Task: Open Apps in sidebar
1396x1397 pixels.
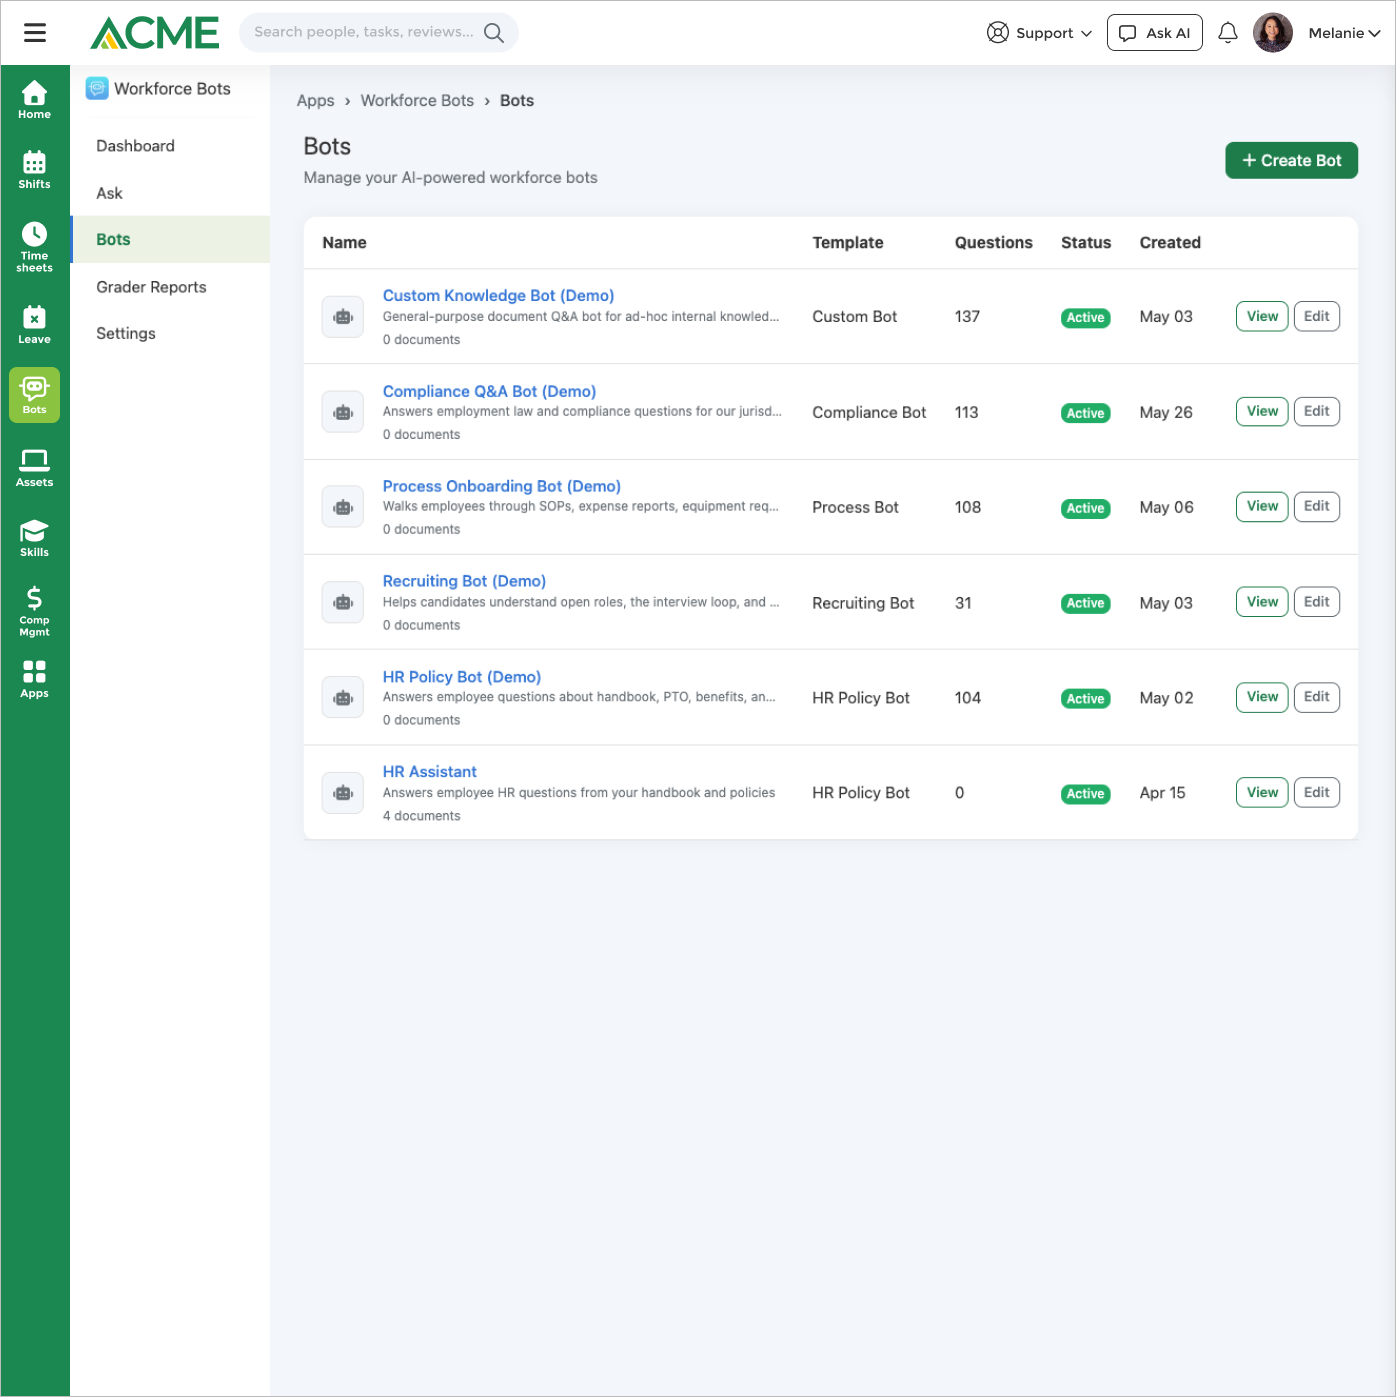Action: pyautogui.click(x=34, y=679)
